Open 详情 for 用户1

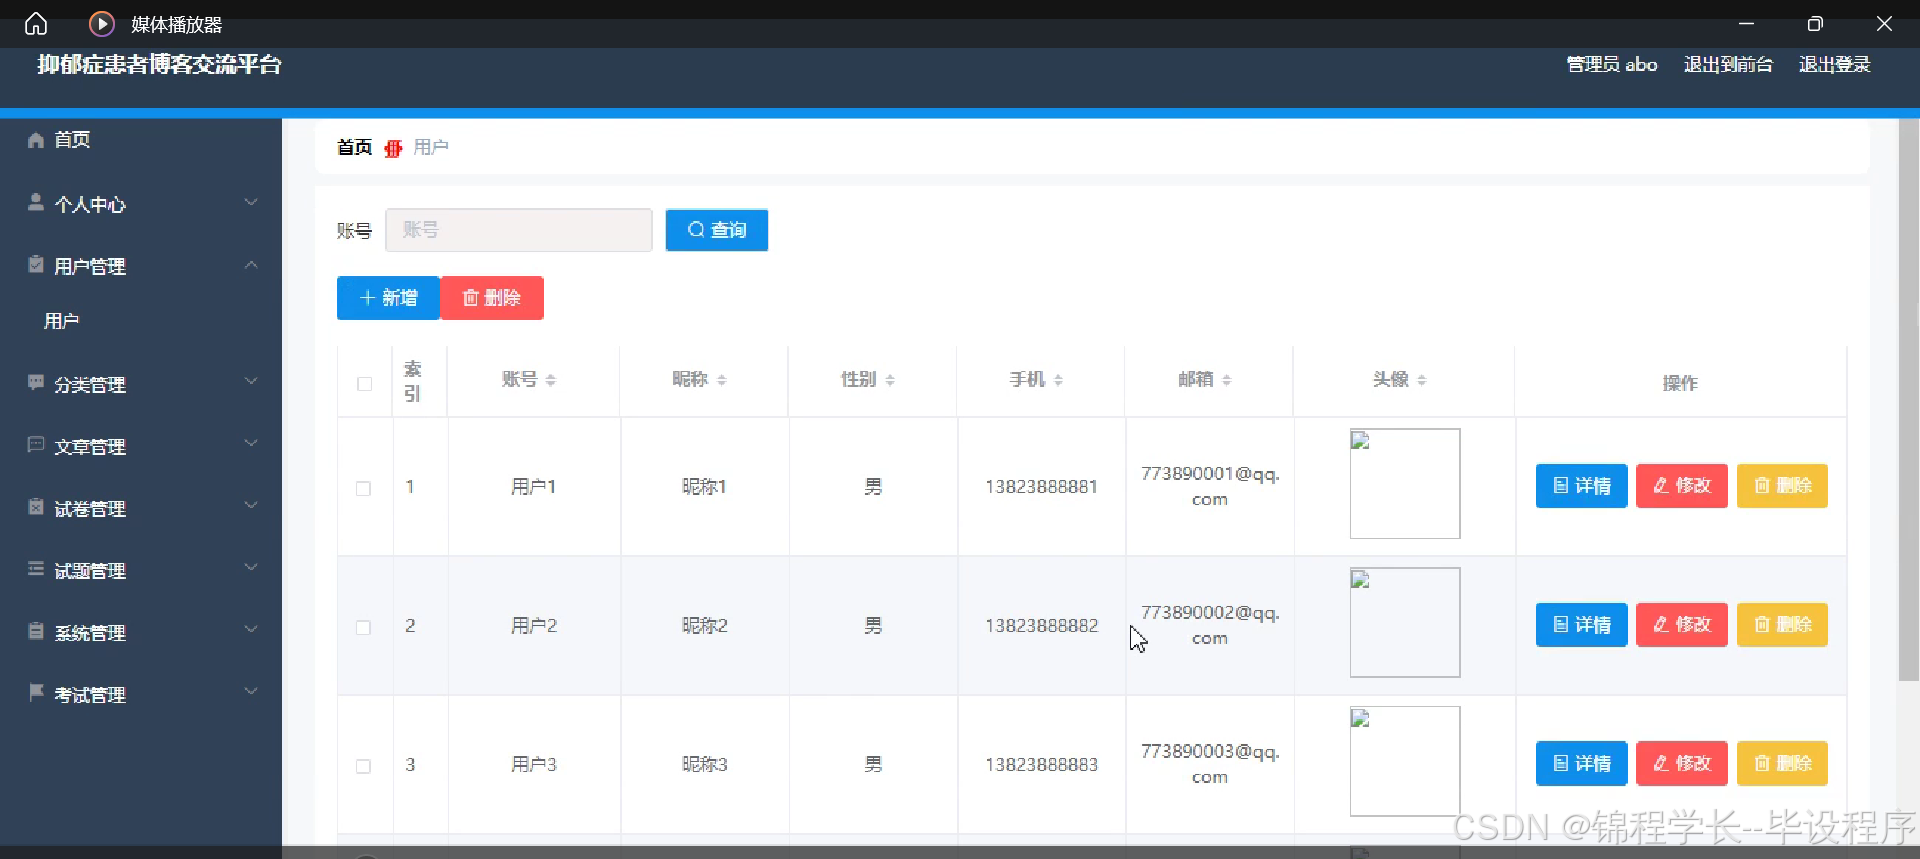[x=1582, y=486]
